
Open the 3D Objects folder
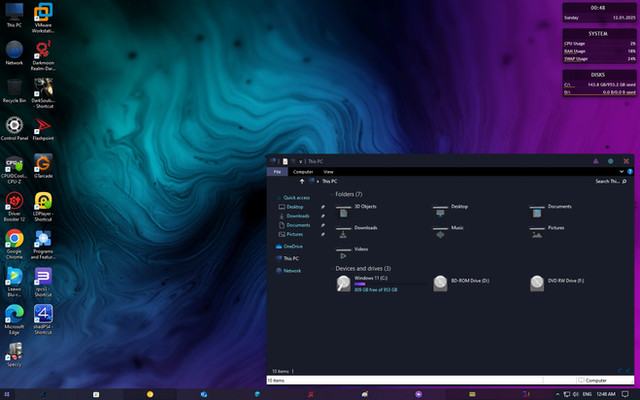pos(356,211)
